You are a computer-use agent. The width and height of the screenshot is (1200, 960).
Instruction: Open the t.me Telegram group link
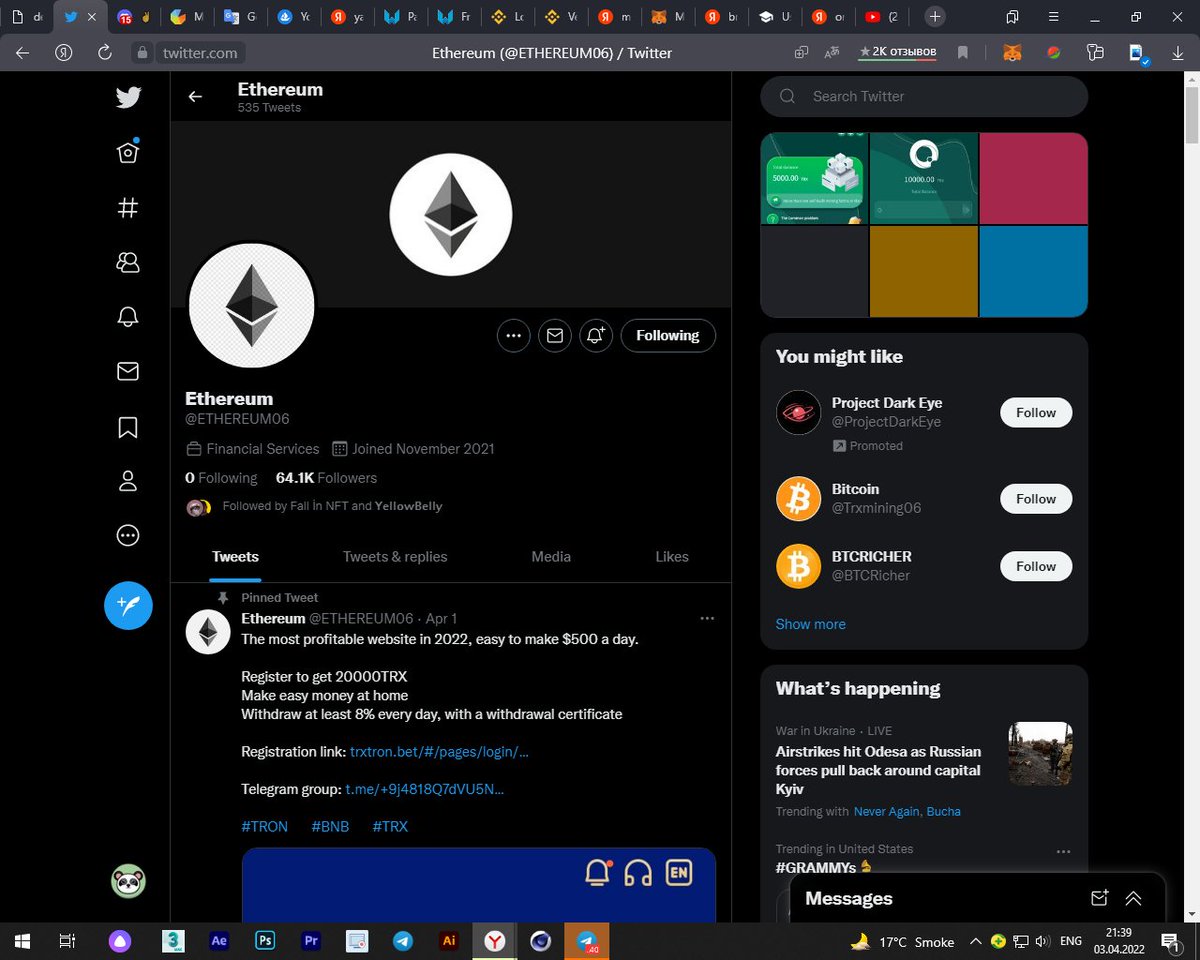tap(425, 789)
